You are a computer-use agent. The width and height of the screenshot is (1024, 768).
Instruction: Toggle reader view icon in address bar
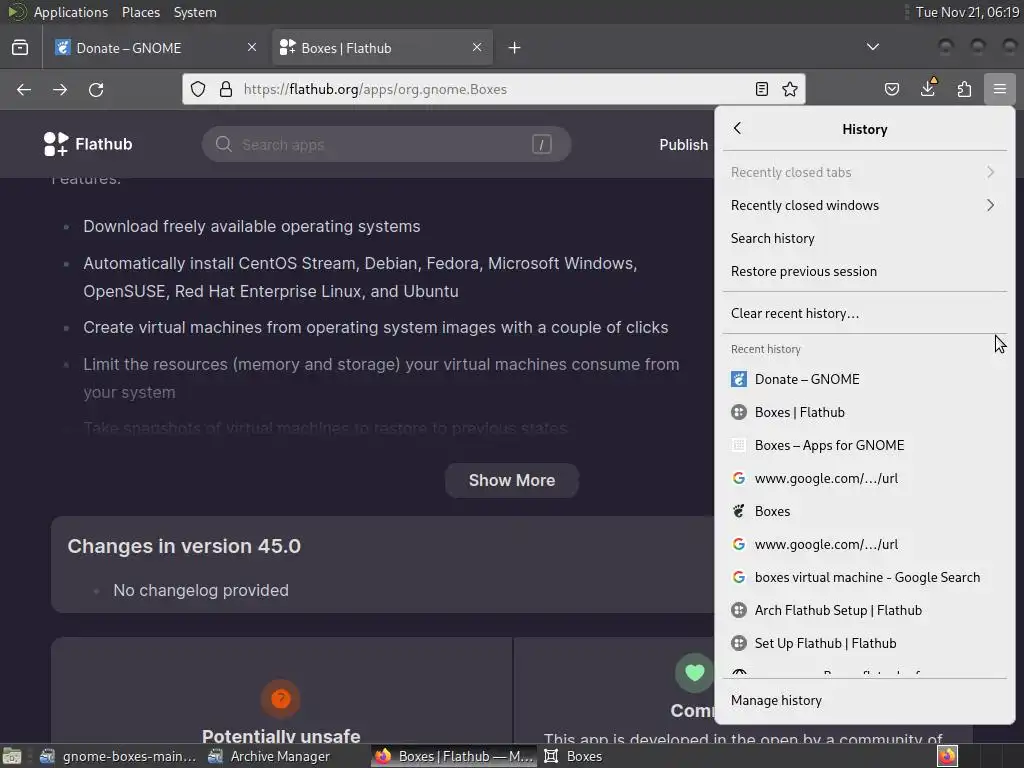pyautogui.click(x=761, y=89)
